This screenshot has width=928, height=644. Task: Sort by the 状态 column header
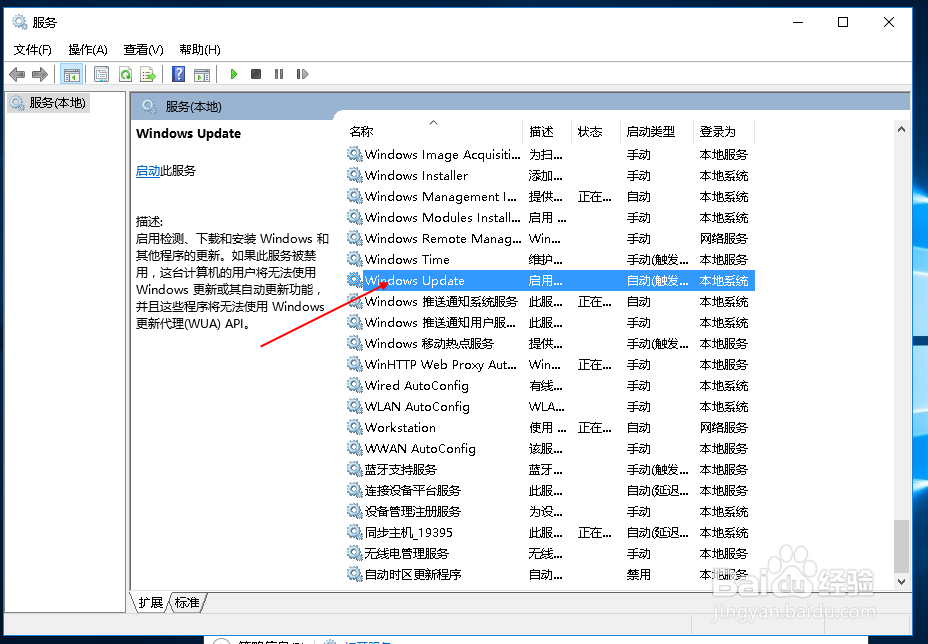[x=595, y=131]
